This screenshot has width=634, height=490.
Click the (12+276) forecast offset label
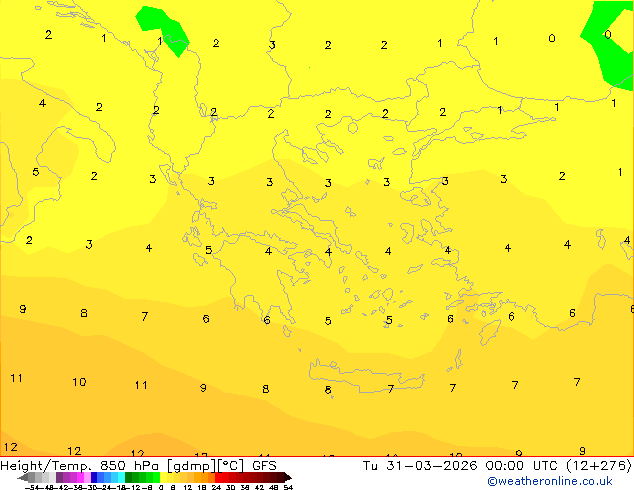pyautogui.click(x=598, y=466)
